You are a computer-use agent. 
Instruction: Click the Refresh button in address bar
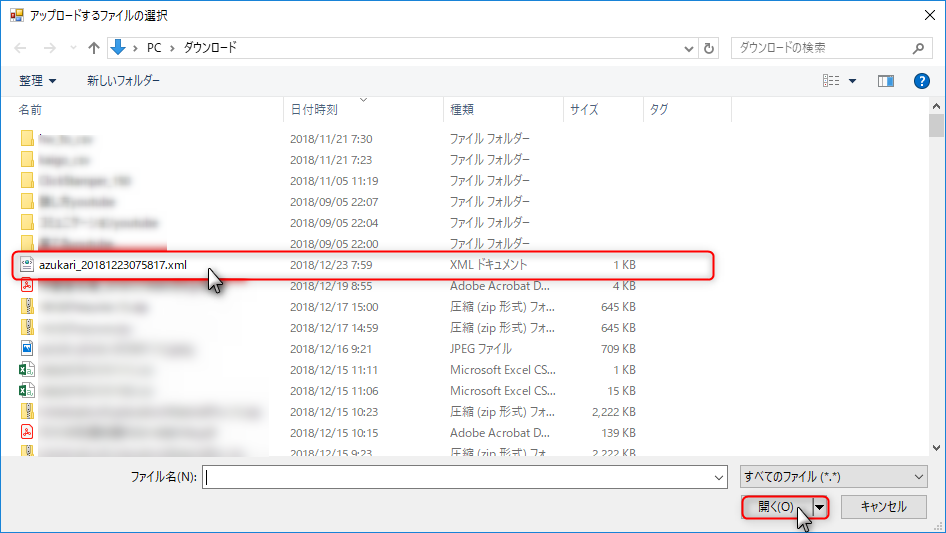coord(710,48)
